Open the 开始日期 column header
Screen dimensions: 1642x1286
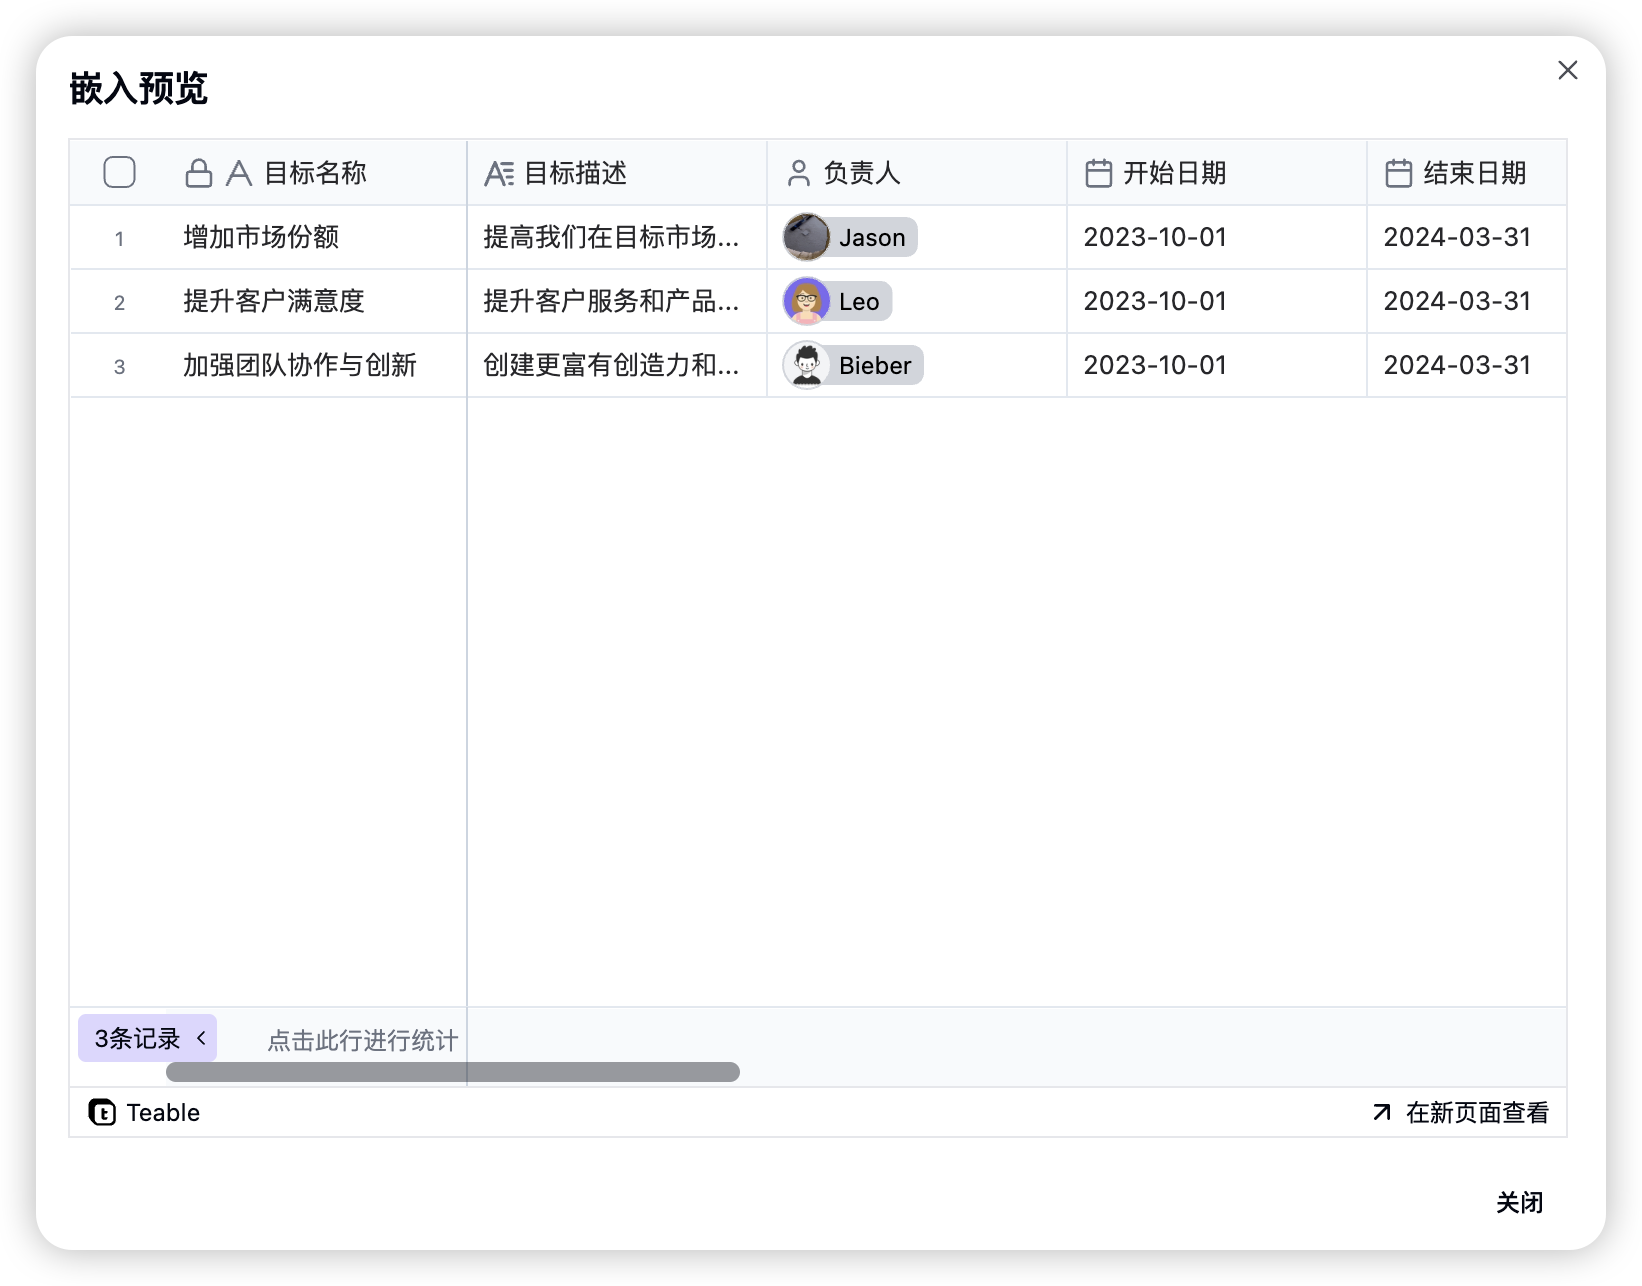coord(1217,173)
